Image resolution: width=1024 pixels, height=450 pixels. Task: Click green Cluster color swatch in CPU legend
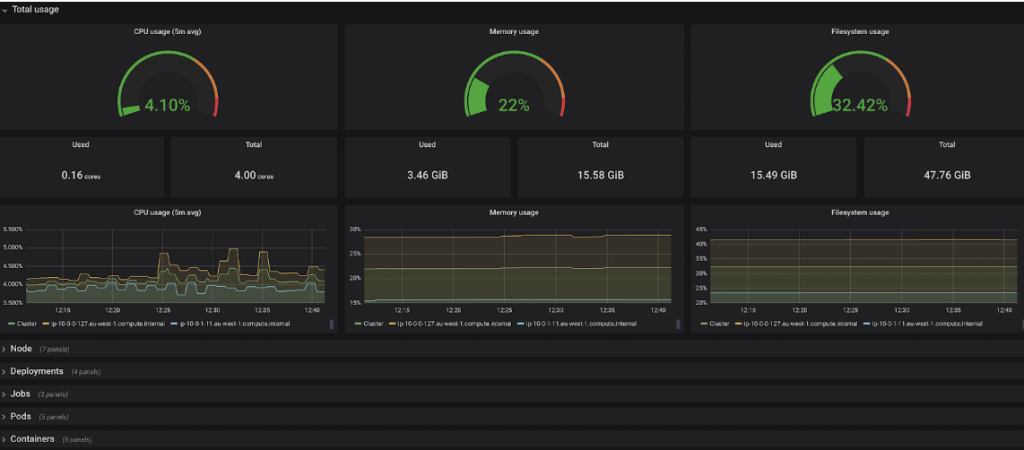(x=11, y=324)
